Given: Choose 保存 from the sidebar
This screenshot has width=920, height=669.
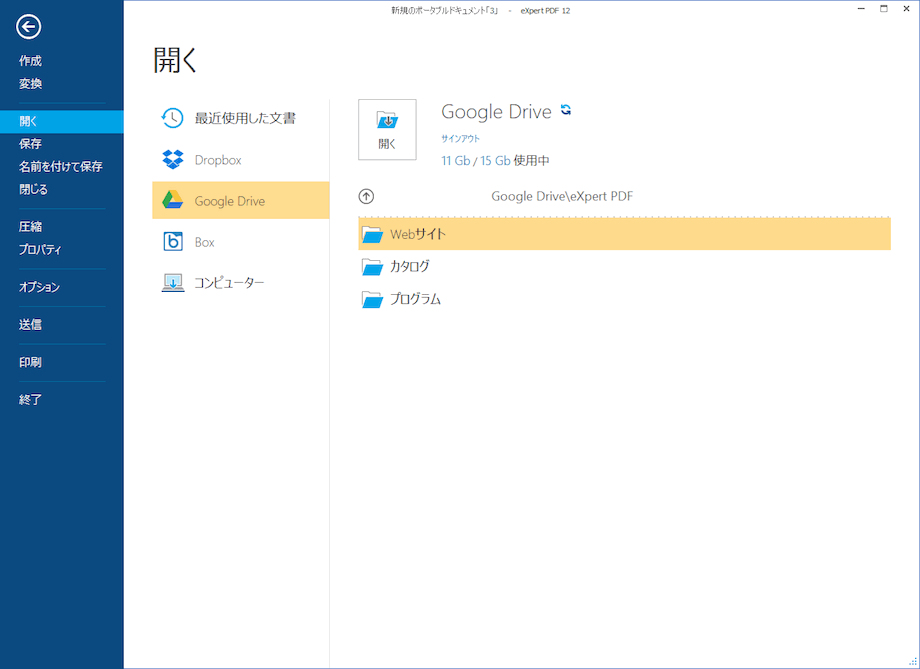Looking at the screenshot, I should [x=31, y=144].
